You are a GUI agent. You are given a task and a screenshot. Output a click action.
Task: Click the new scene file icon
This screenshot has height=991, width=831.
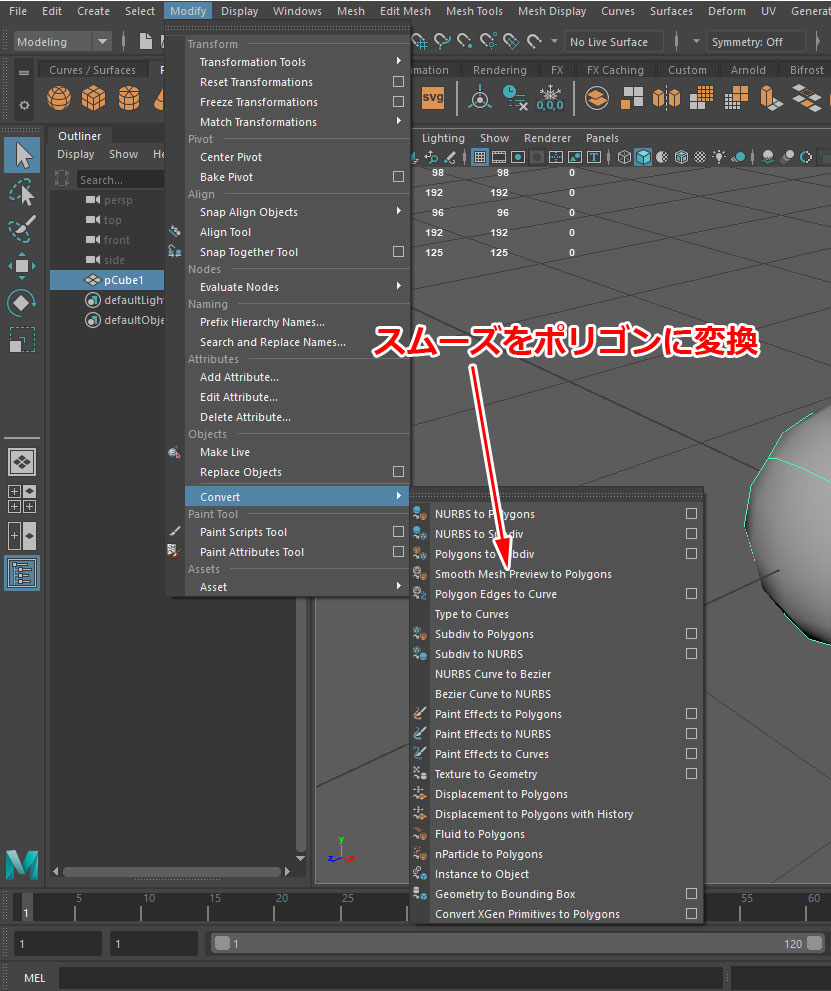146,42
